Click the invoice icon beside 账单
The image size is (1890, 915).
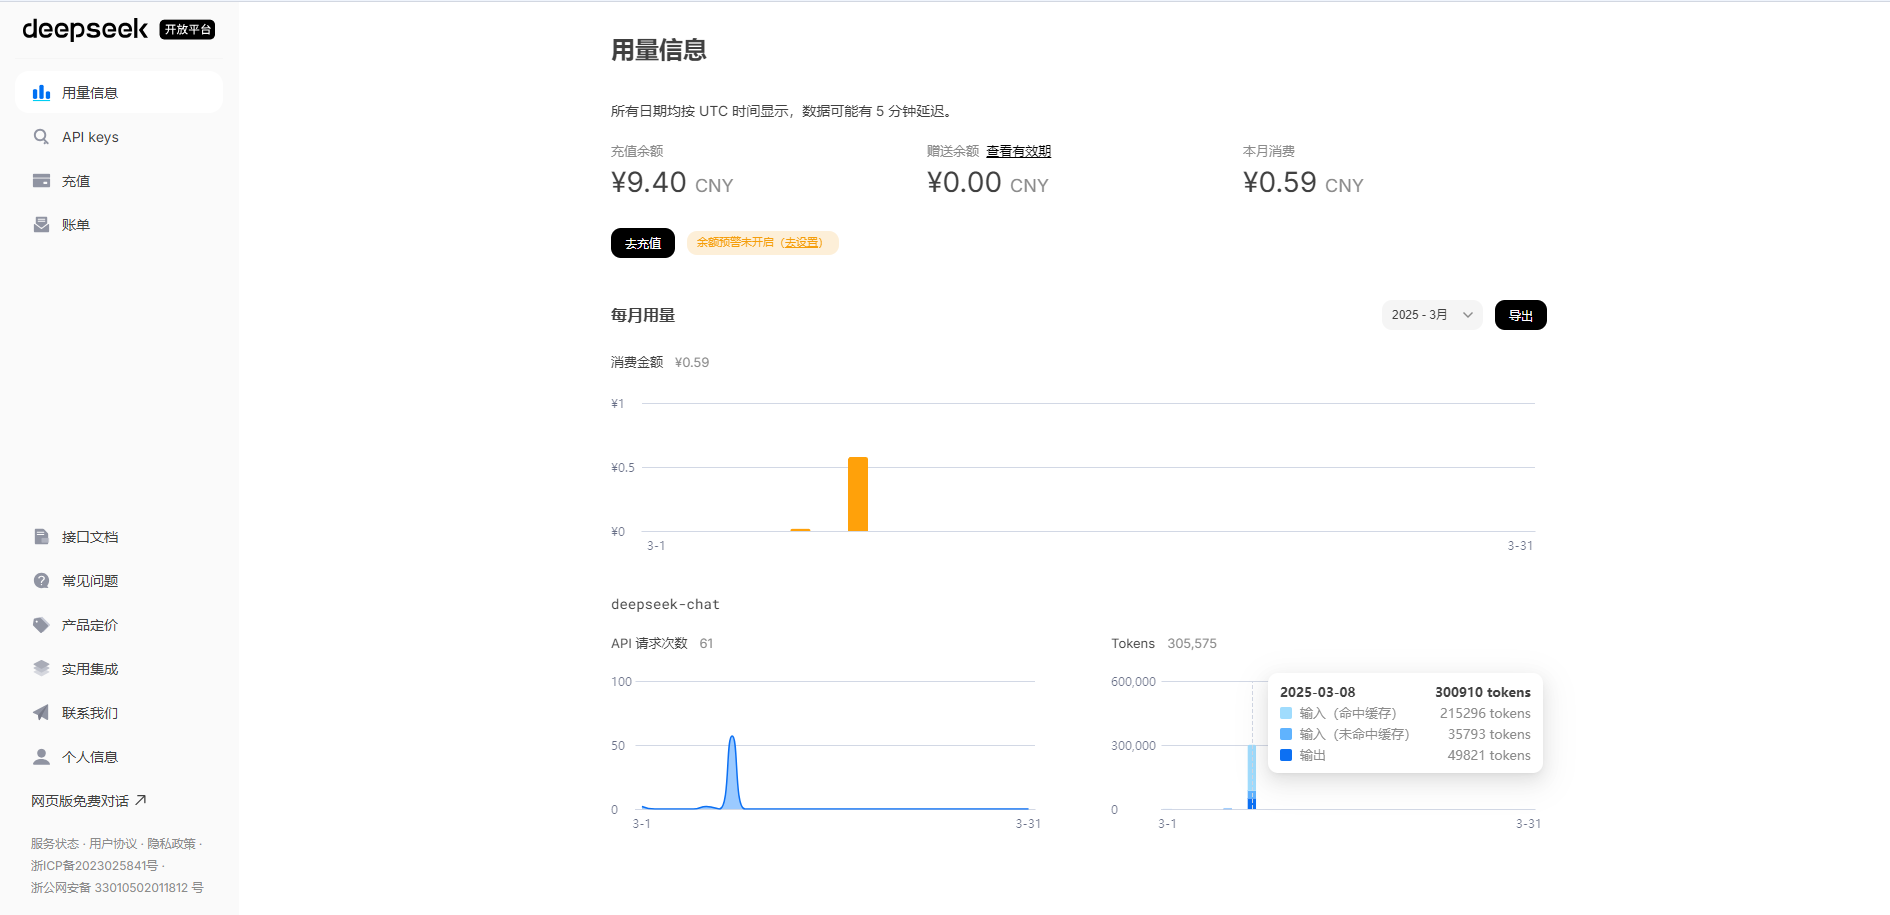[41, 225]
